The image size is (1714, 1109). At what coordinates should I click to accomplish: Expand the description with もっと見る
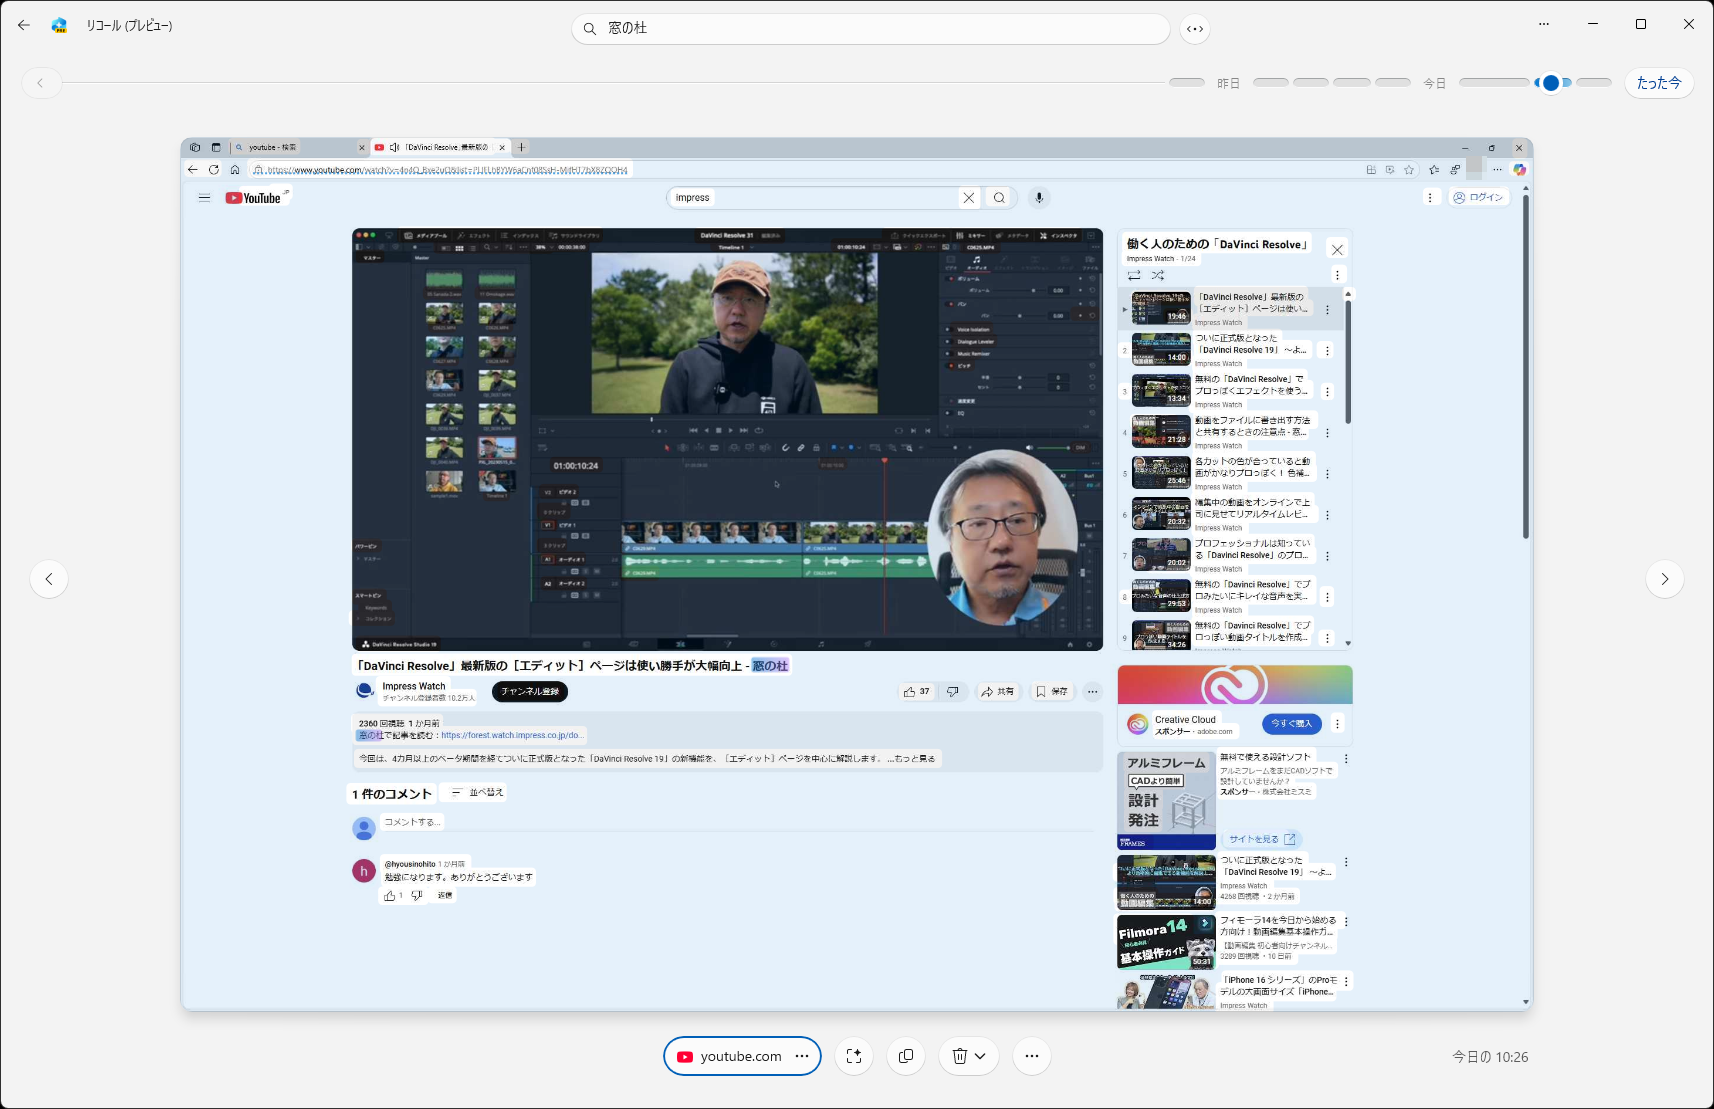pos(916,758)
